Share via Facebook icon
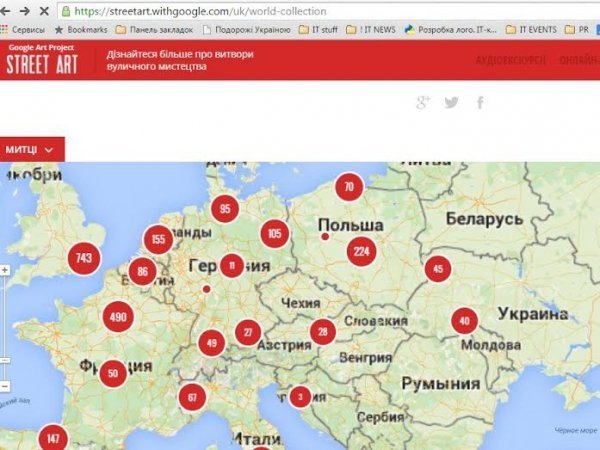 480,102
